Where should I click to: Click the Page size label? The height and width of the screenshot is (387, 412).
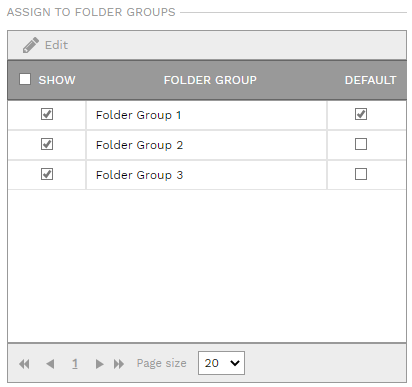[162, 363]
